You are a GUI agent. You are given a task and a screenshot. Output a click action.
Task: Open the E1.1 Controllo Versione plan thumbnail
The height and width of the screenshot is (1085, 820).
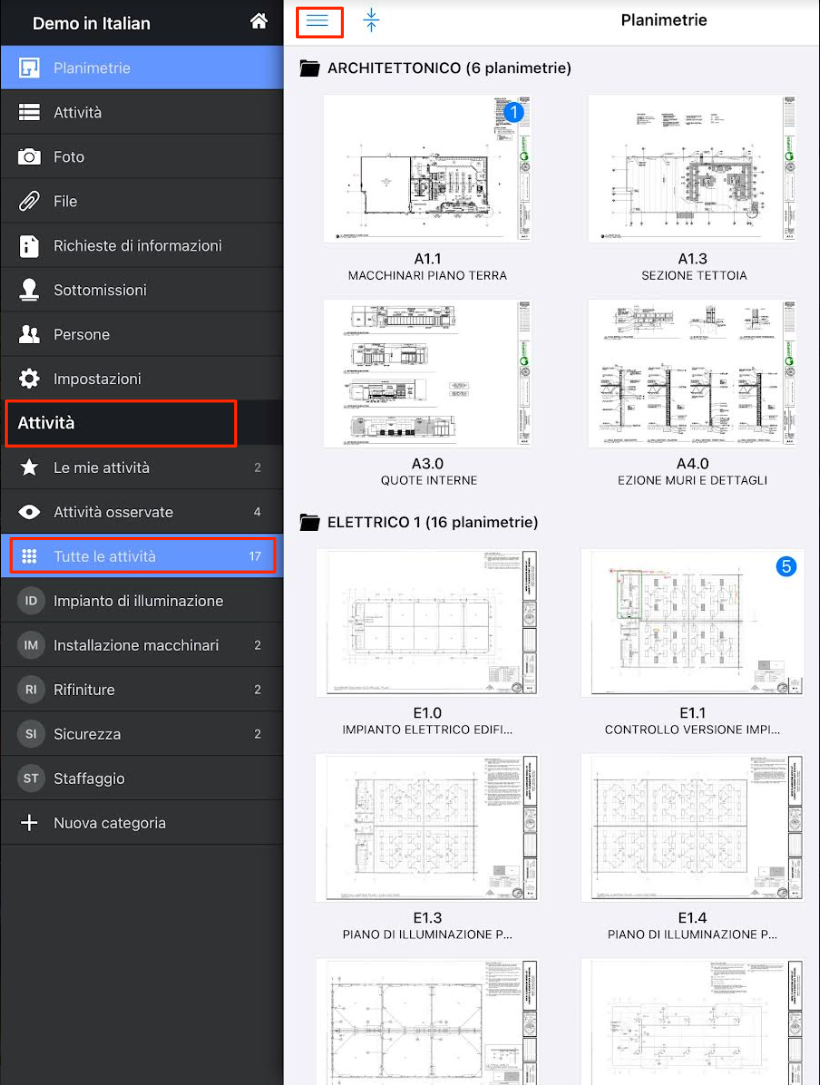click(692, 622)
